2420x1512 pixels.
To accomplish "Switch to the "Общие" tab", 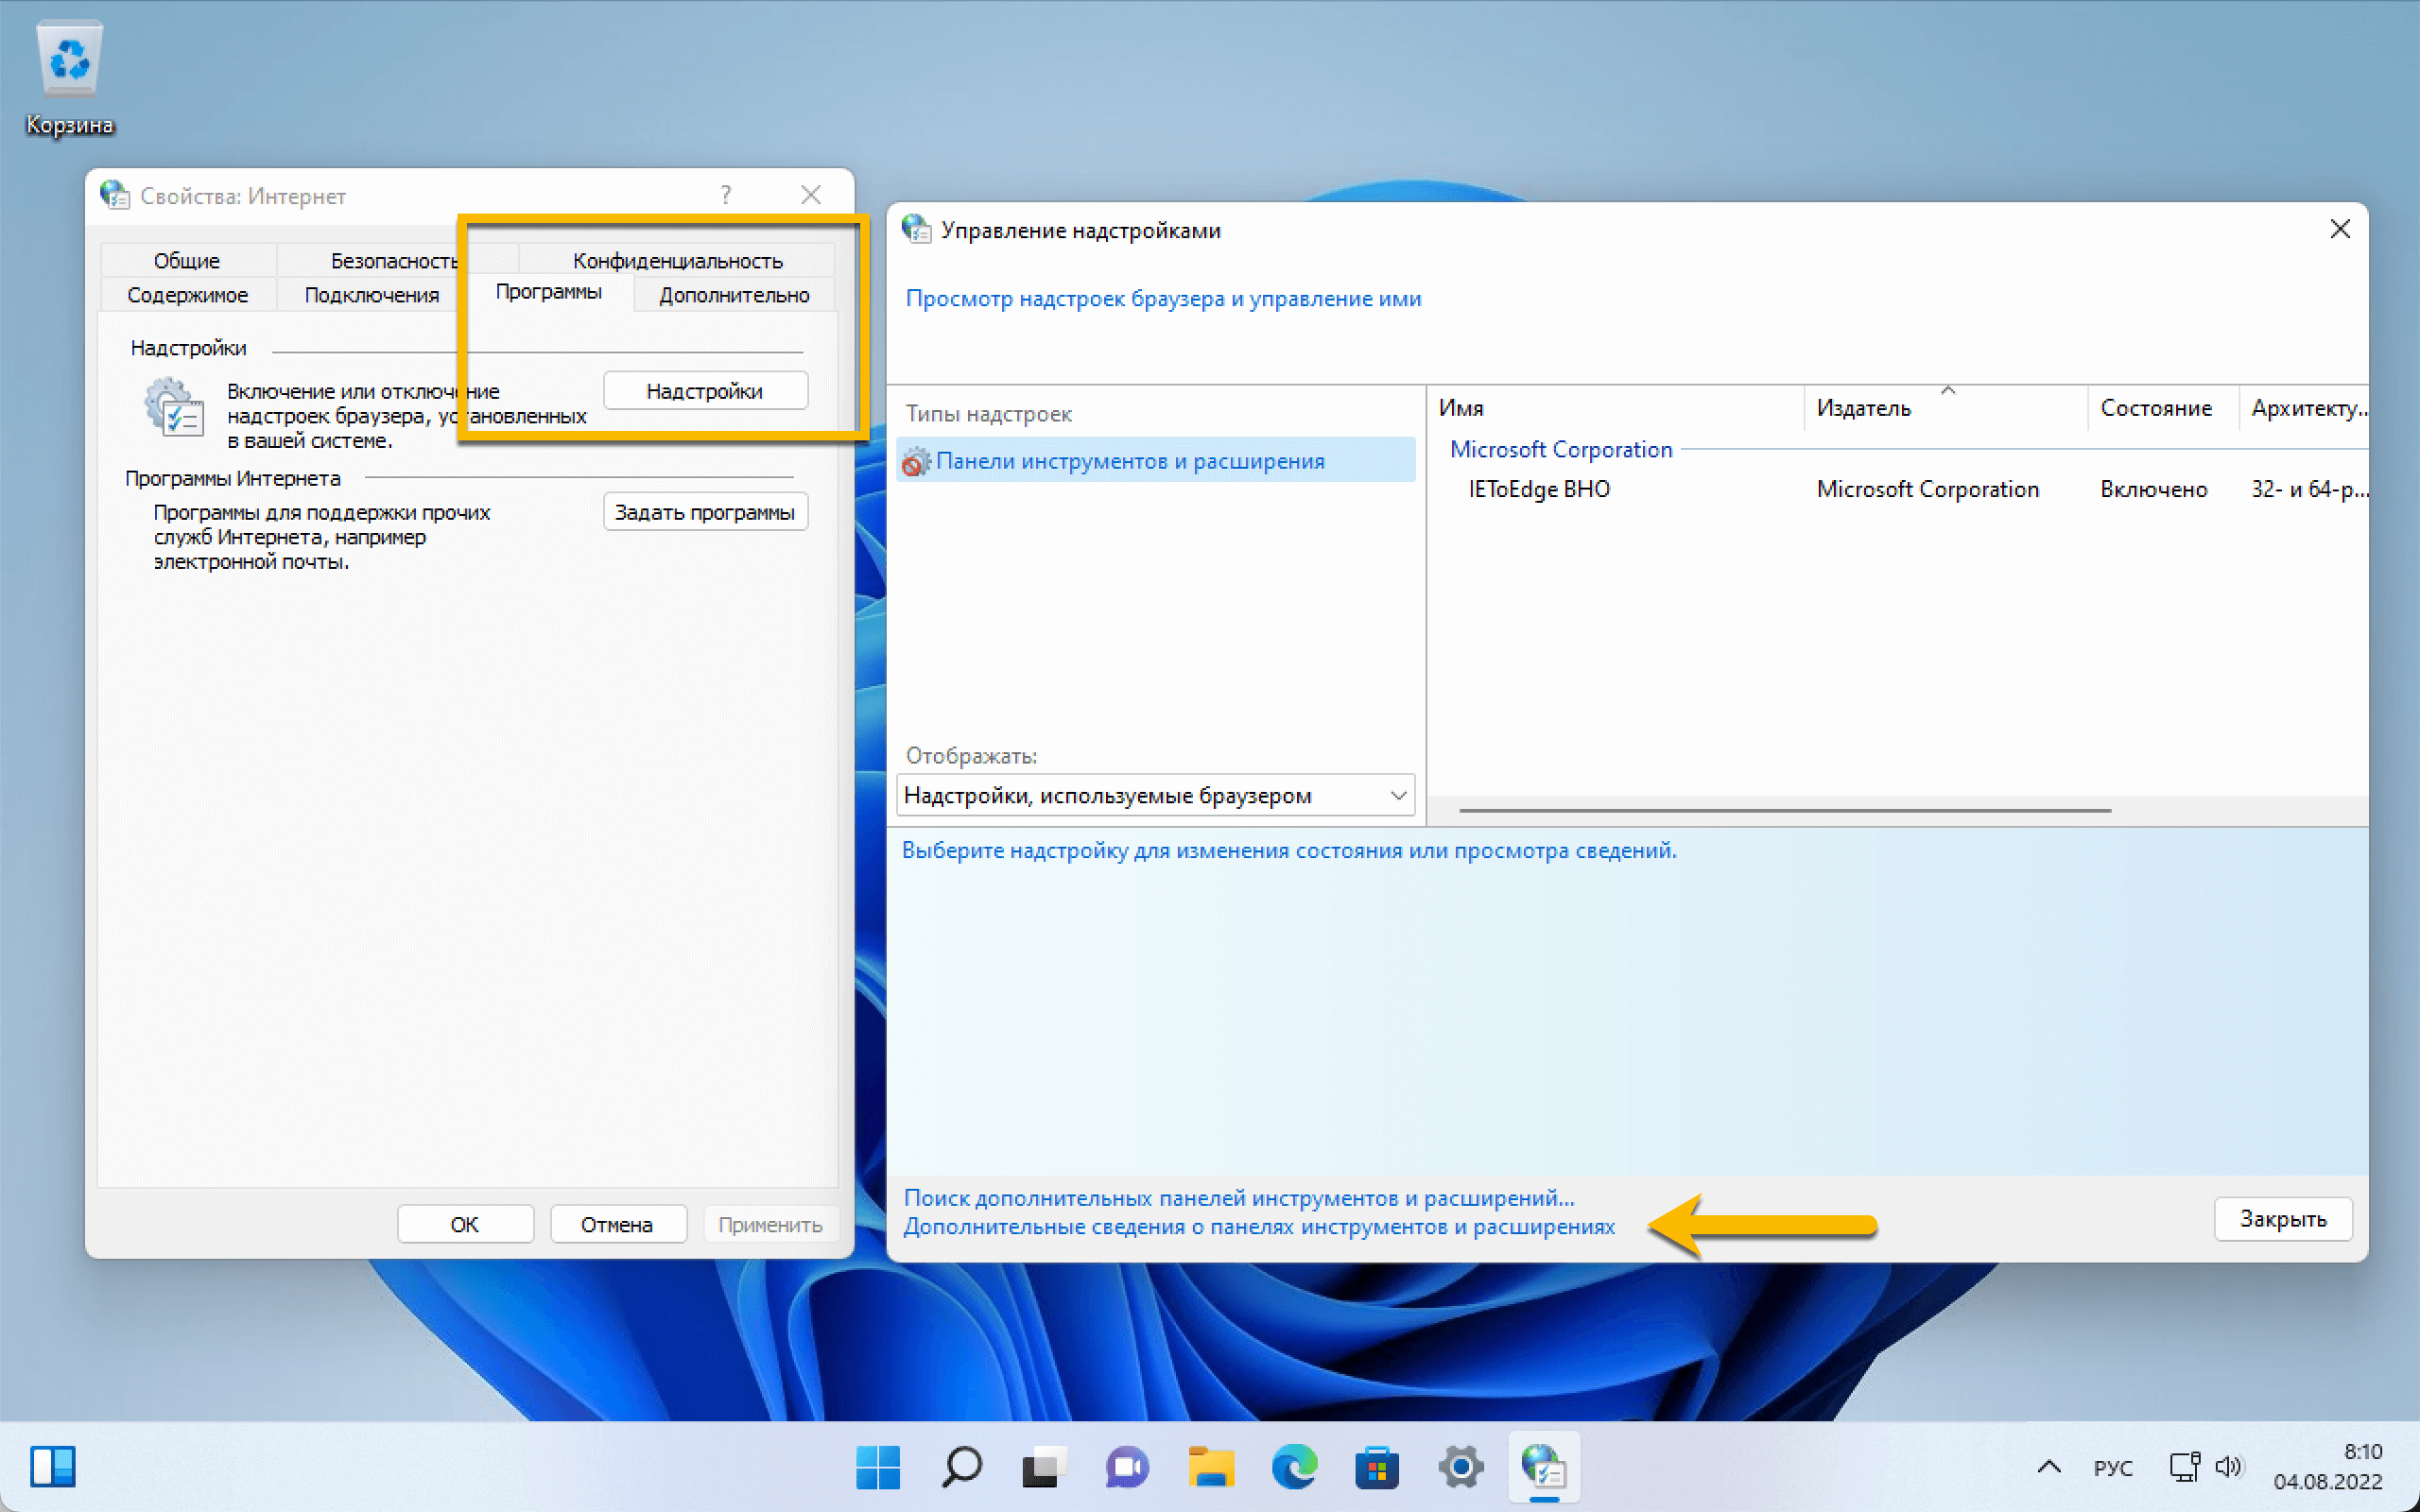I will coord(187,261).
